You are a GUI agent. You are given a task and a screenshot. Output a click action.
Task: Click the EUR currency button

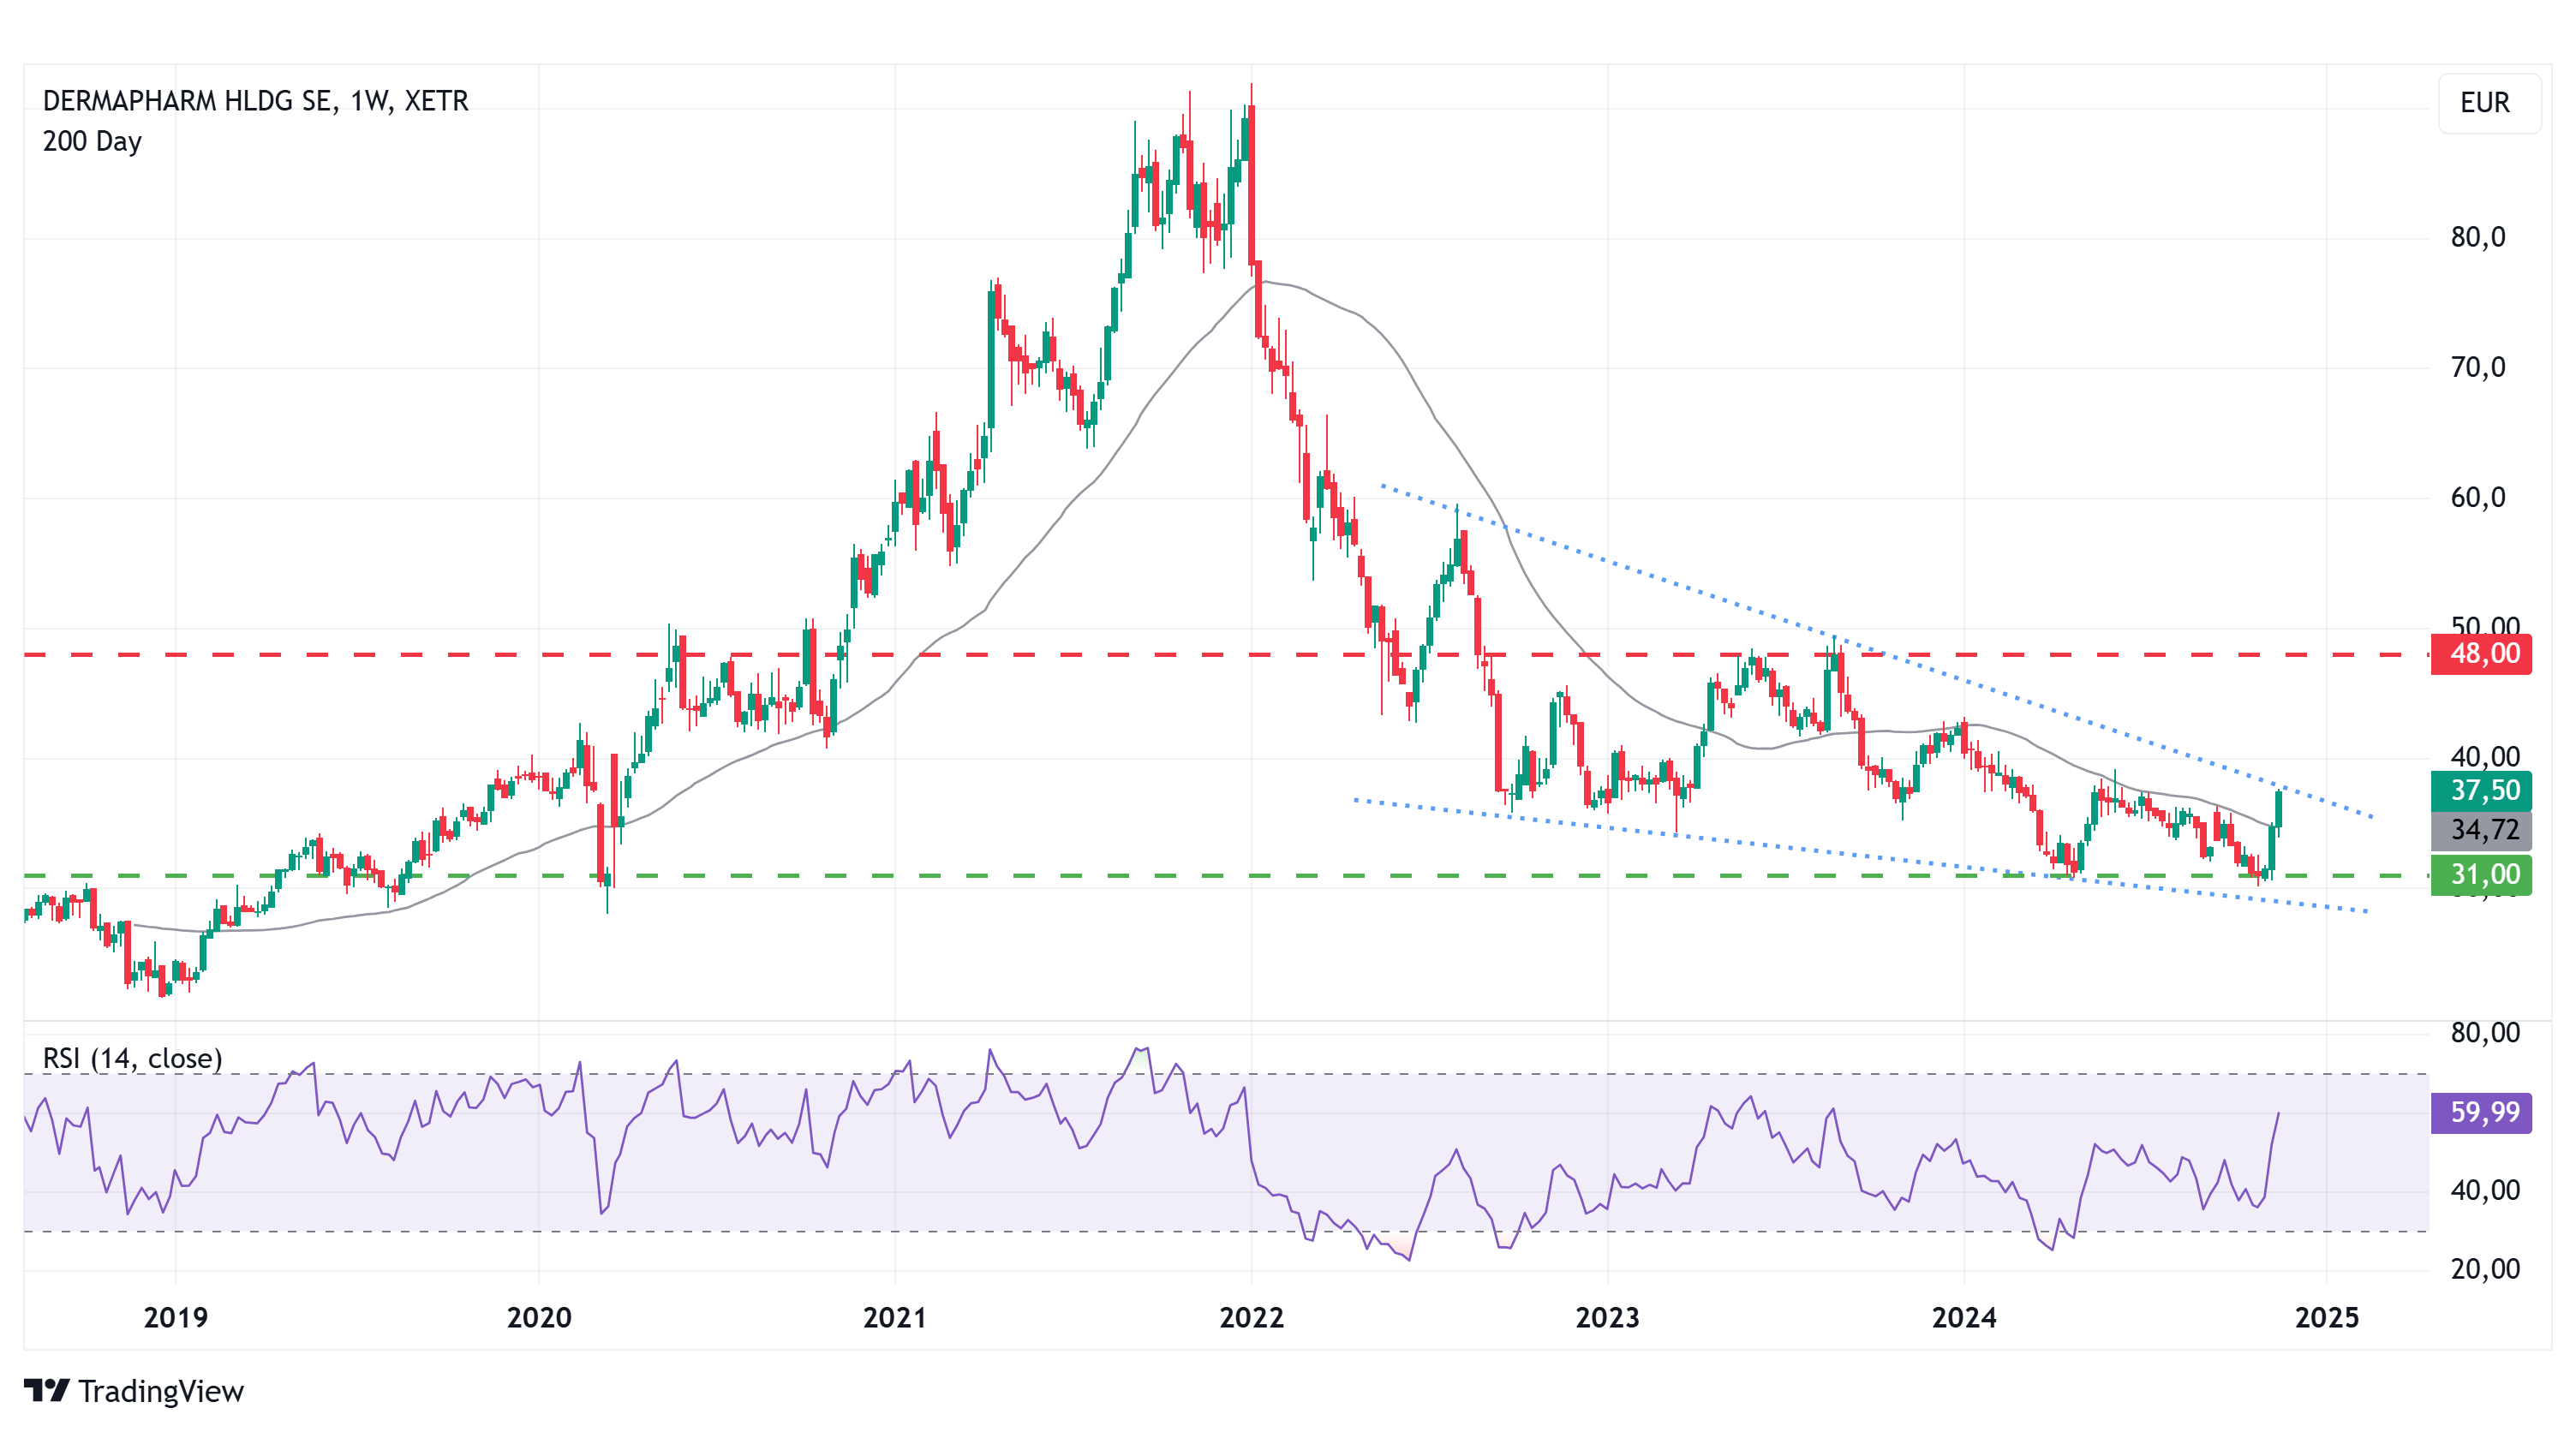click(x=2489, y=103)
